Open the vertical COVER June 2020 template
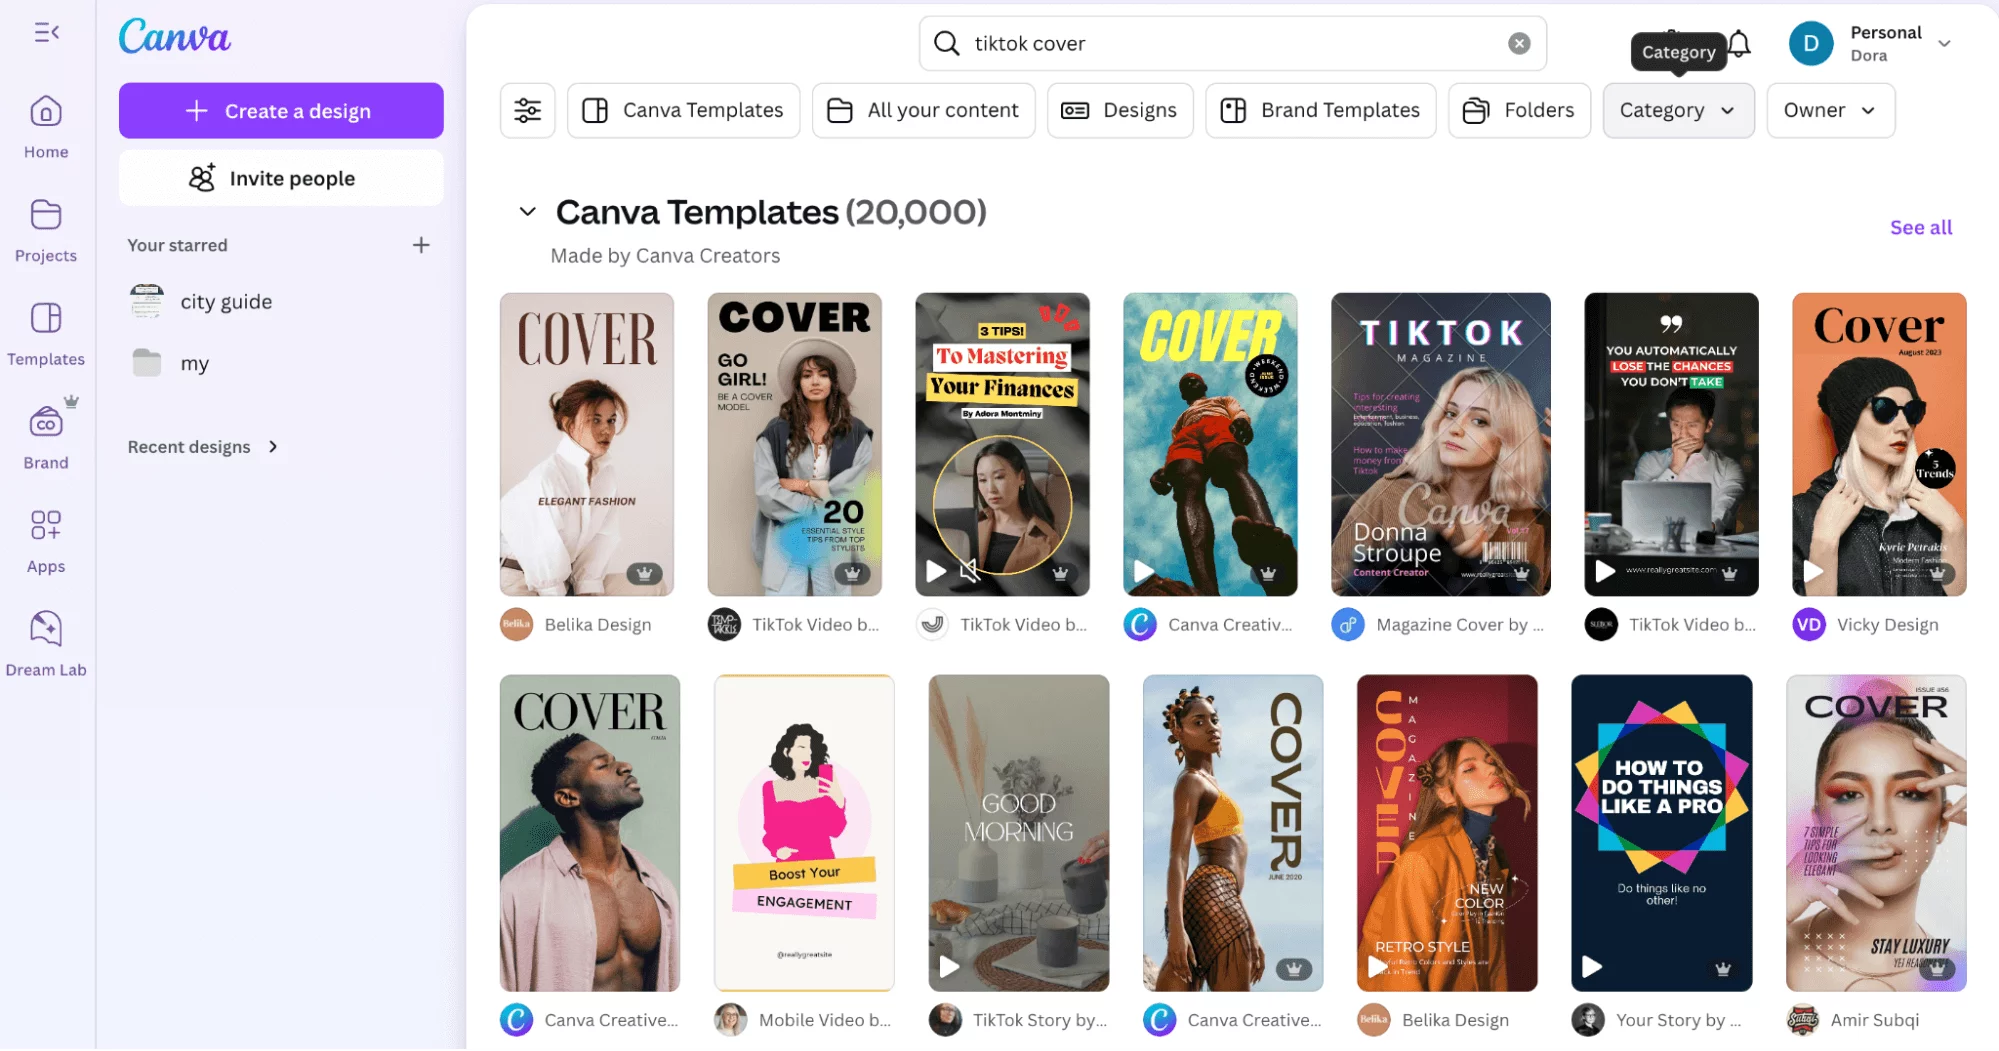 tap(1232, 833)
